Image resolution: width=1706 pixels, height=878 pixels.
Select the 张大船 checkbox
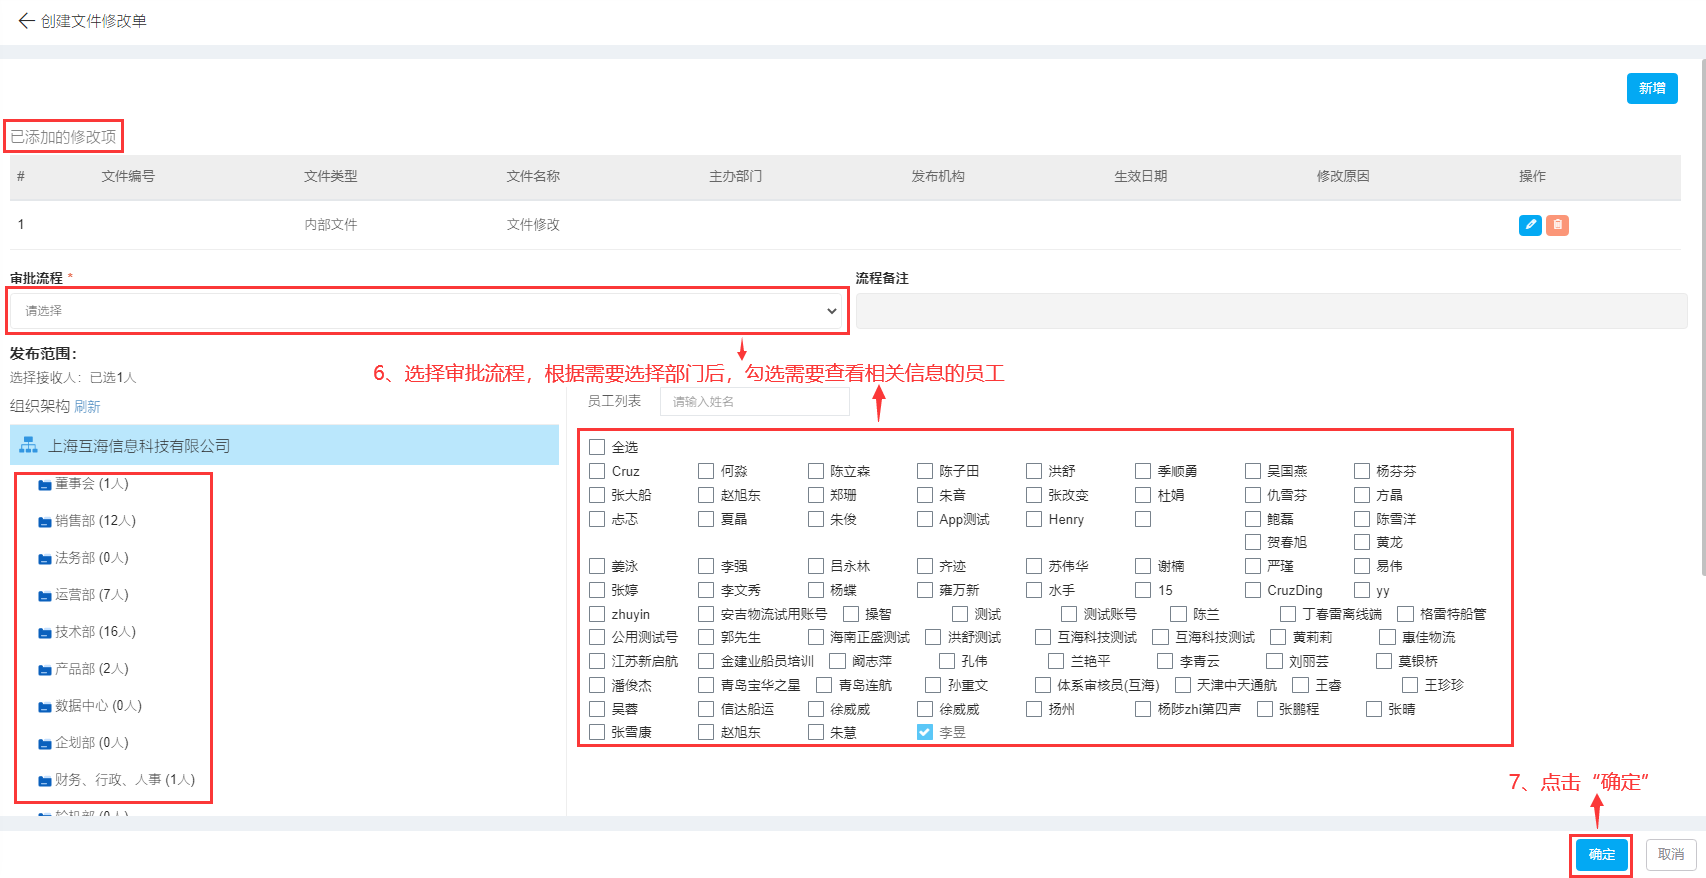597,495
